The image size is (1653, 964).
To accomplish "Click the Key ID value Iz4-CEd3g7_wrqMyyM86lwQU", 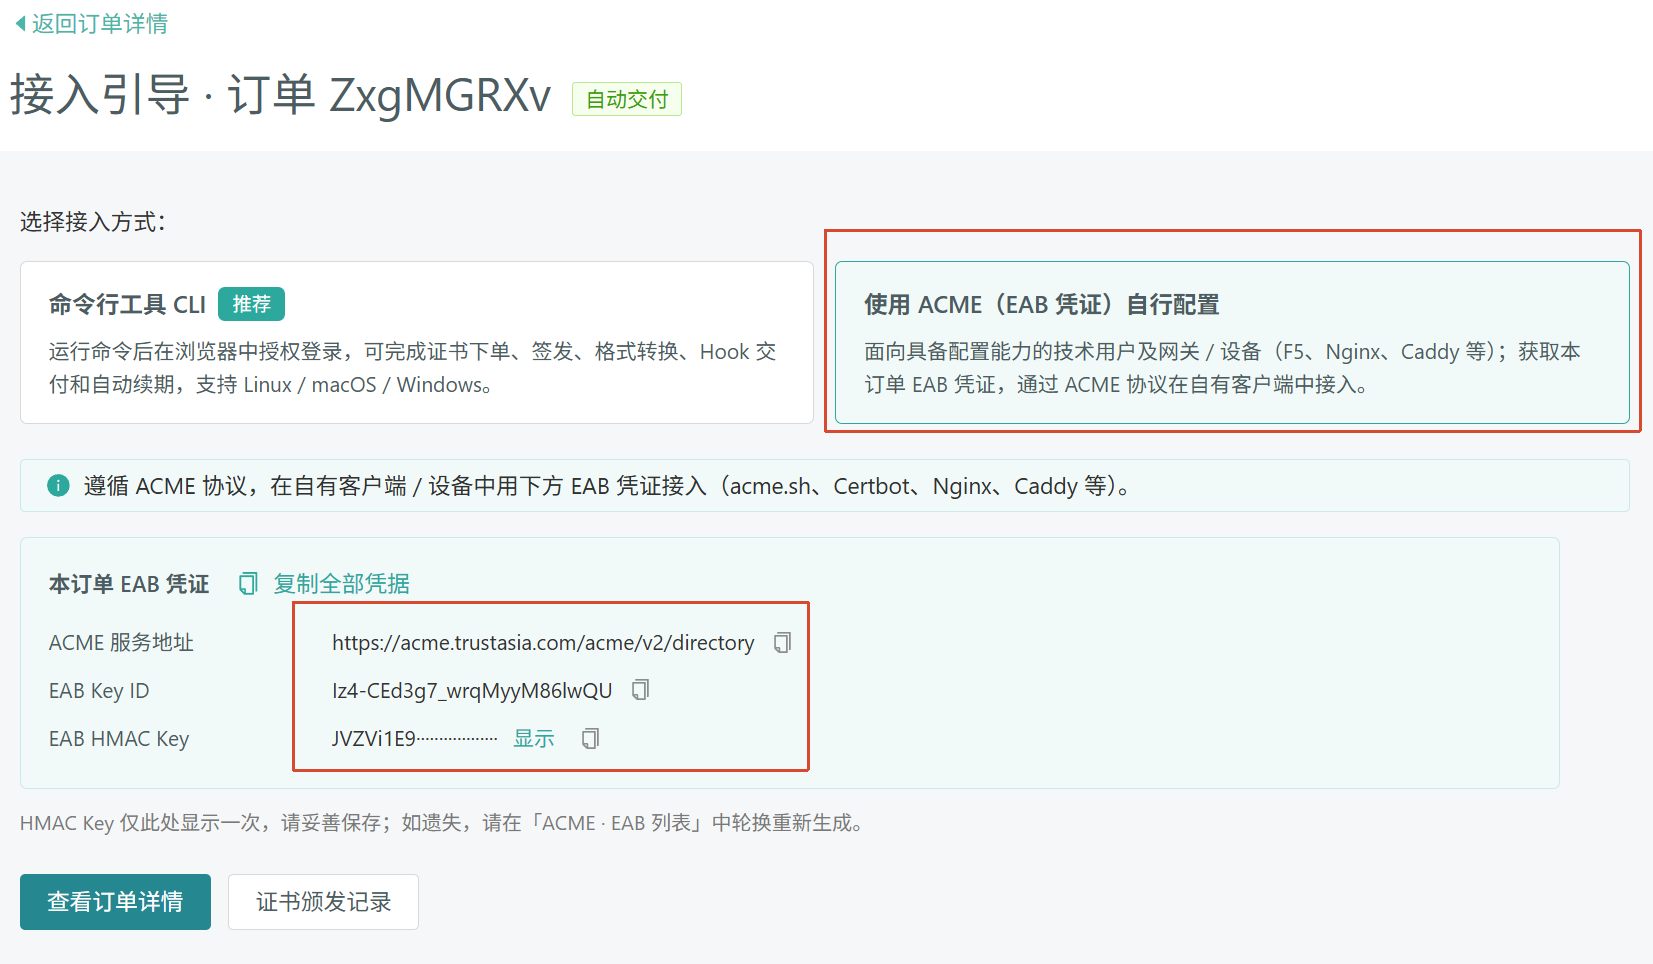I will 472,691.
